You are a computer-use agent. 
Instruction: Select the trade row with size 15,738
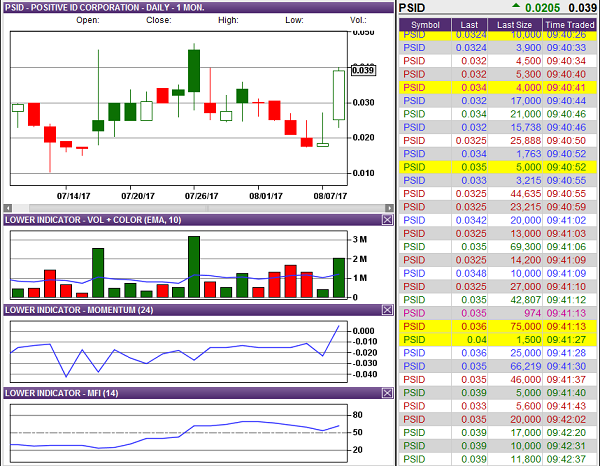[497, 127]
